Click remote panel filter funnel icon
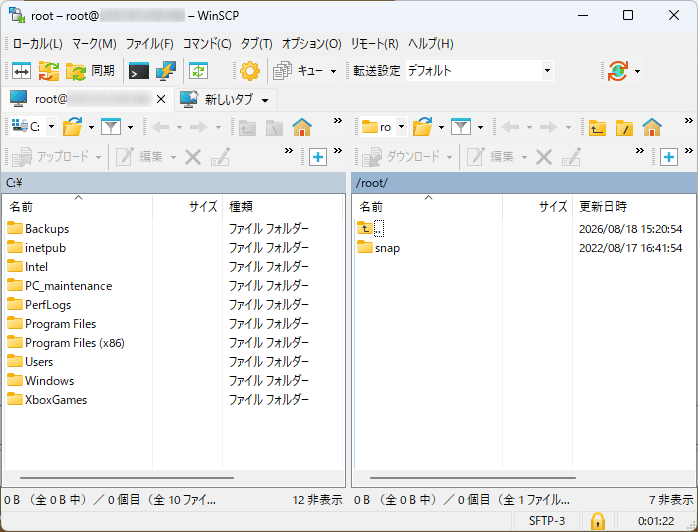698x532 pixels. click(461, 127)
